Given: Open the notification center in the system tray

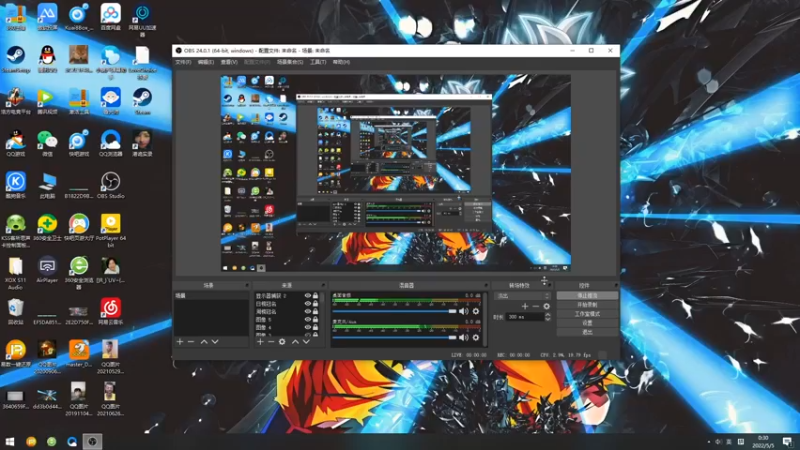Looking at the screenshot, I should tap(787, 442).
